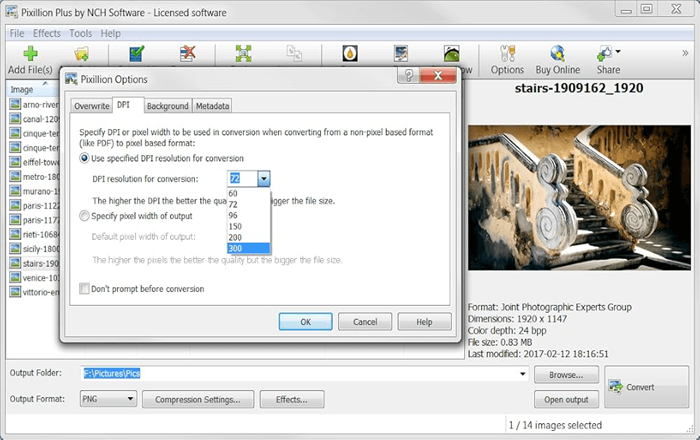Click the help question mark in Pixillion Options
700x440 pixels.
pyautogui.click(x=408, y=75)
